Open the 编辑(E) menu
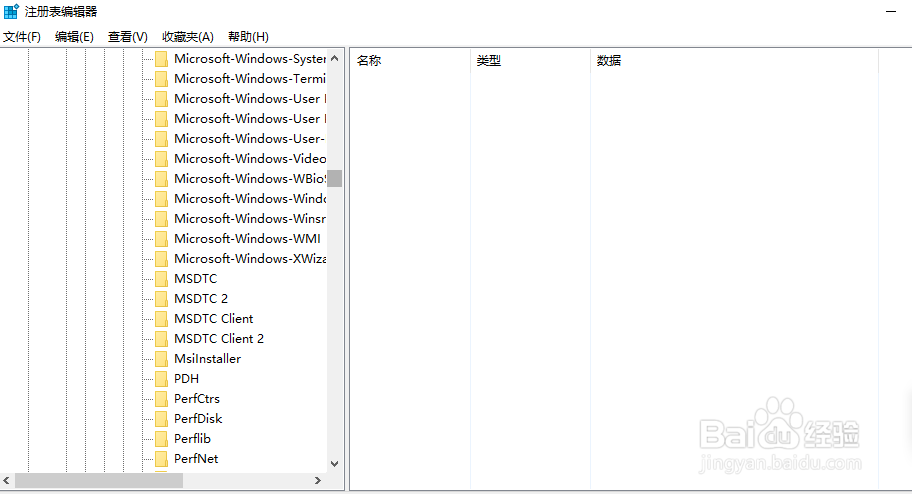The height and width of the screenshot is (494, 912). click(74, 37)
